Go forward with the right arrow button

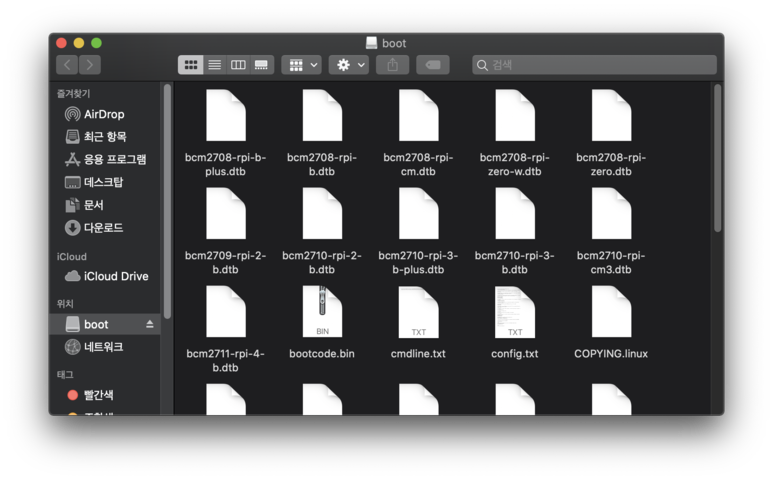coord(90,65)
